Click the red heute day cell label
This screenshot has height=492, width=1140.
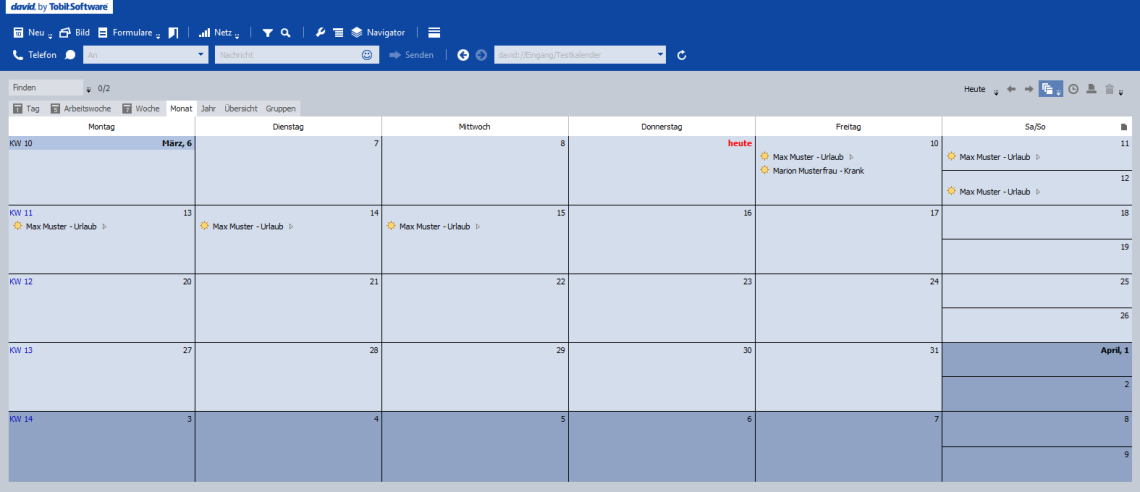tap(739, 143)
